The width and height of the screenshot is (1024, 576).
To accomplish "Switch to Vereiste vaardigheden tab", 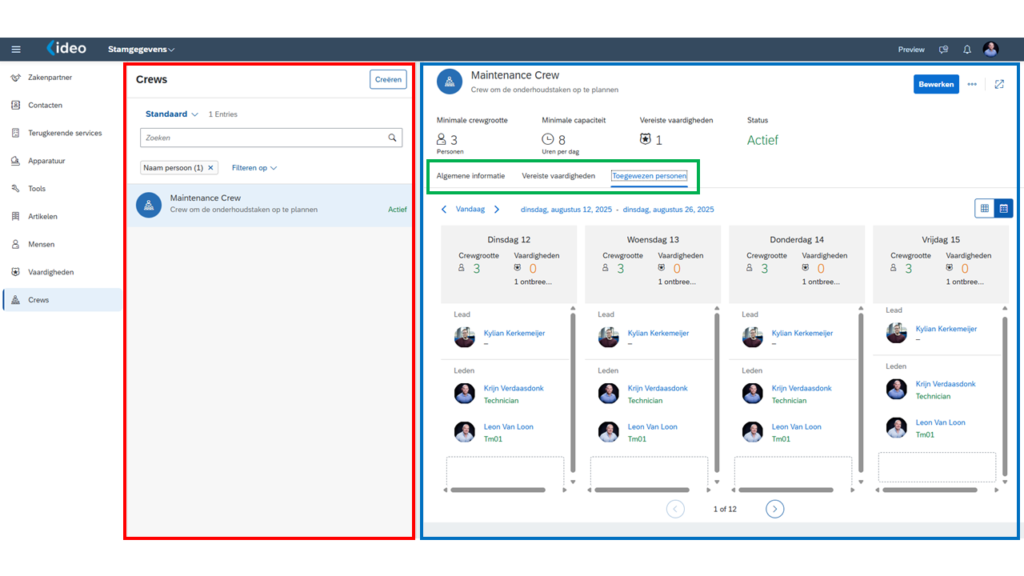I will 558,176.
